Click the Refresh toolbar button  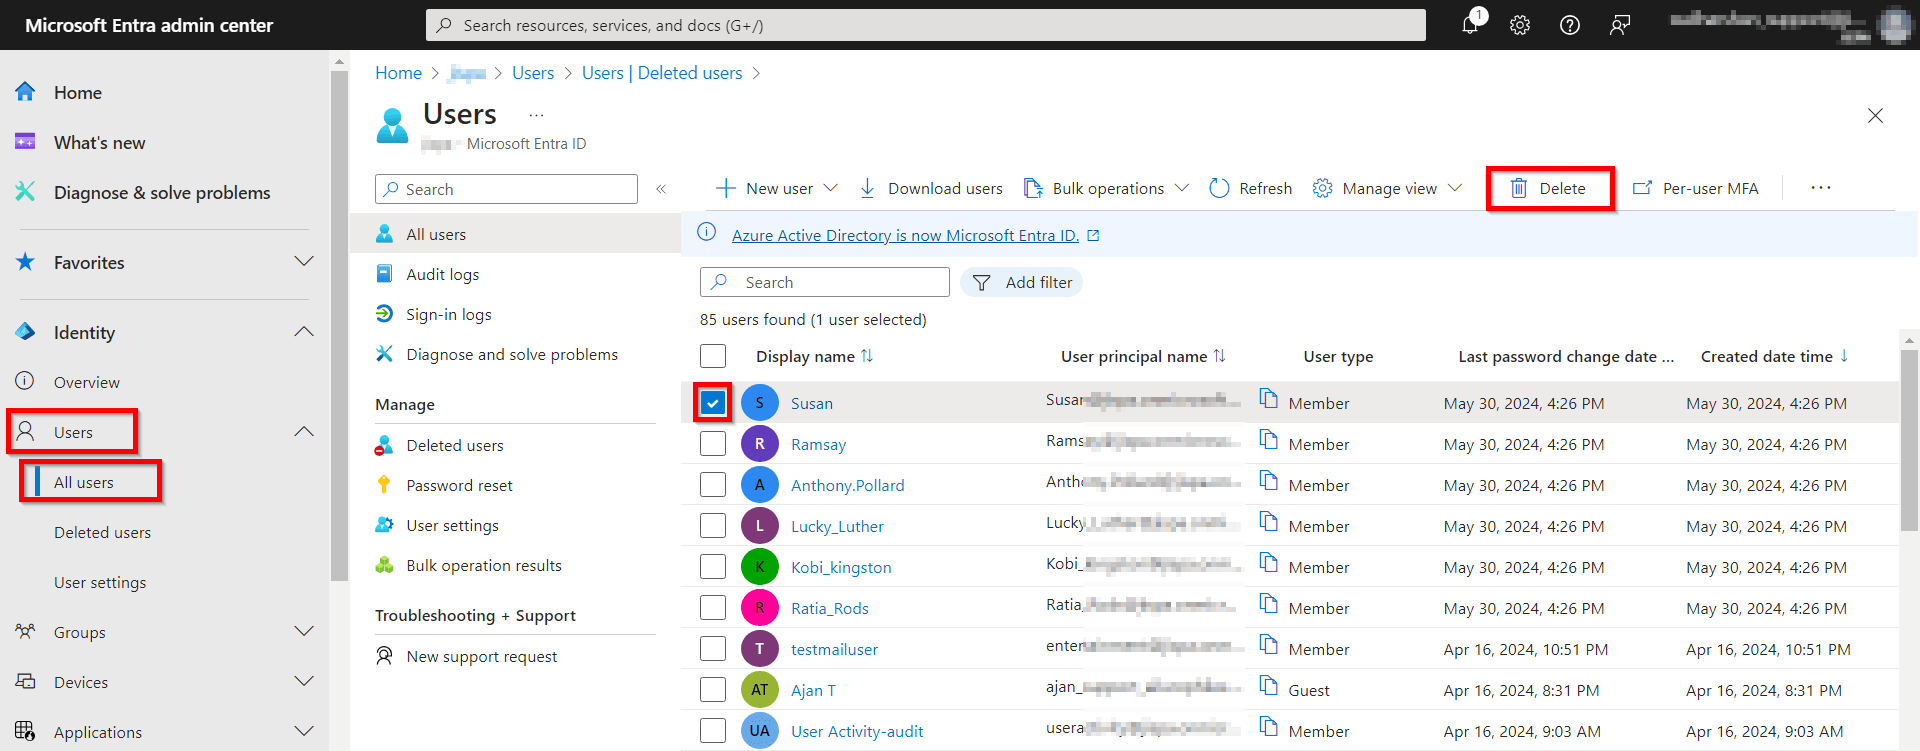point(1250,188)
